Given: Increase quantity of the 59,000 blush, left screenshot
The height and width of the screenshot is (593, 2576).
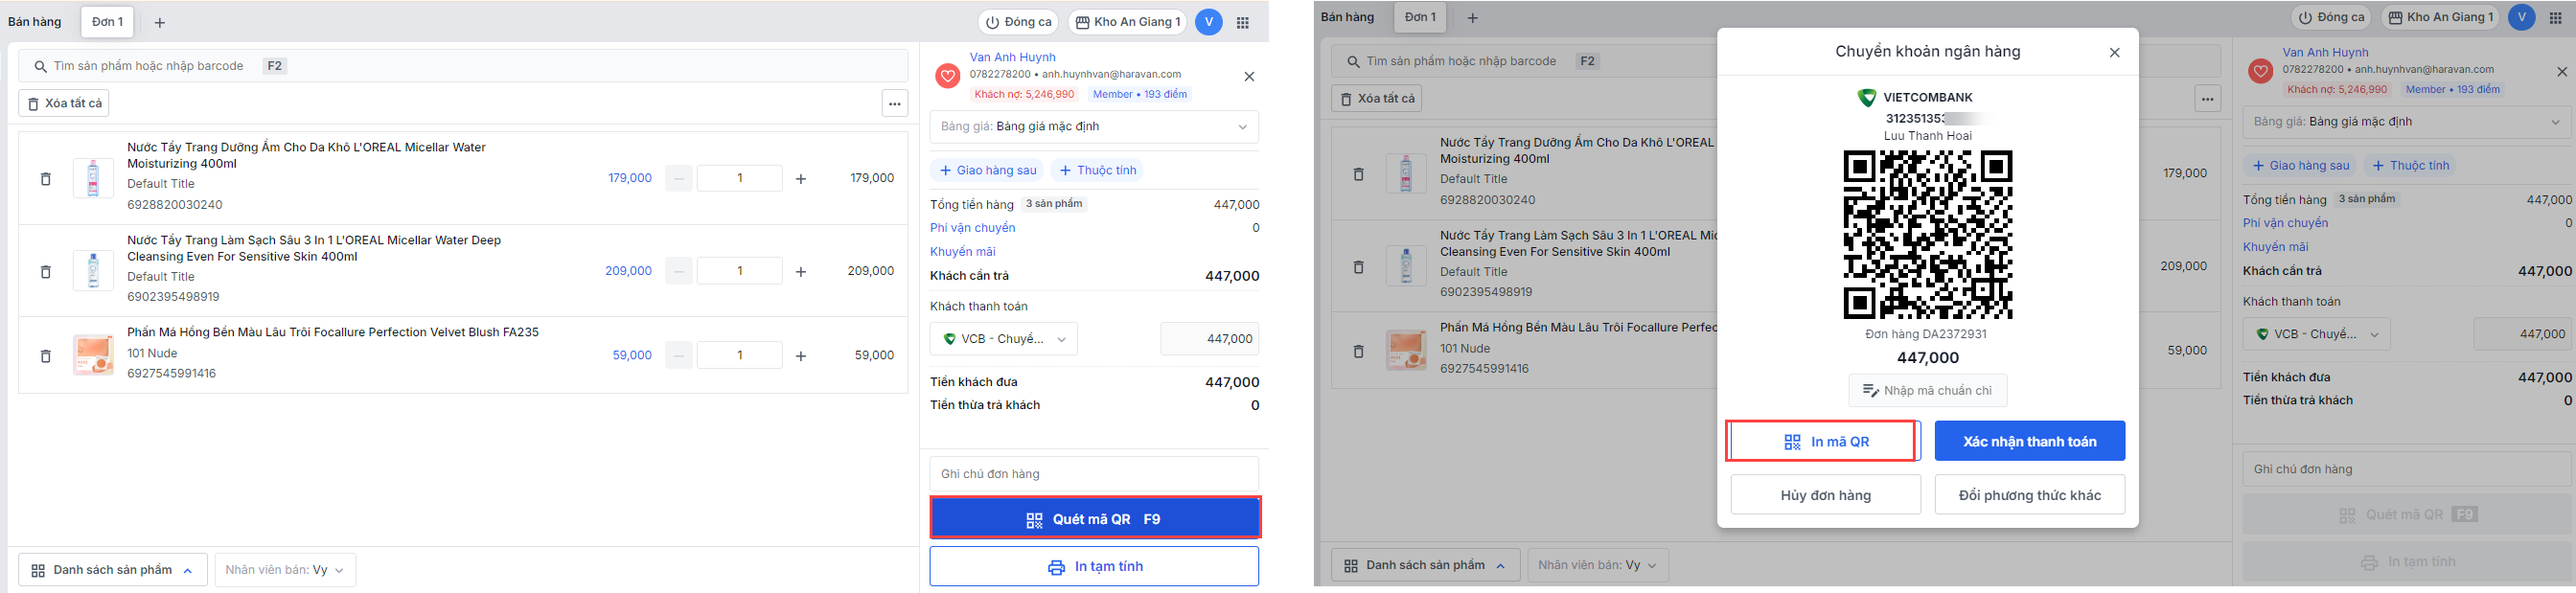Looking at the screenshot, I should click(x=801, y=356).
